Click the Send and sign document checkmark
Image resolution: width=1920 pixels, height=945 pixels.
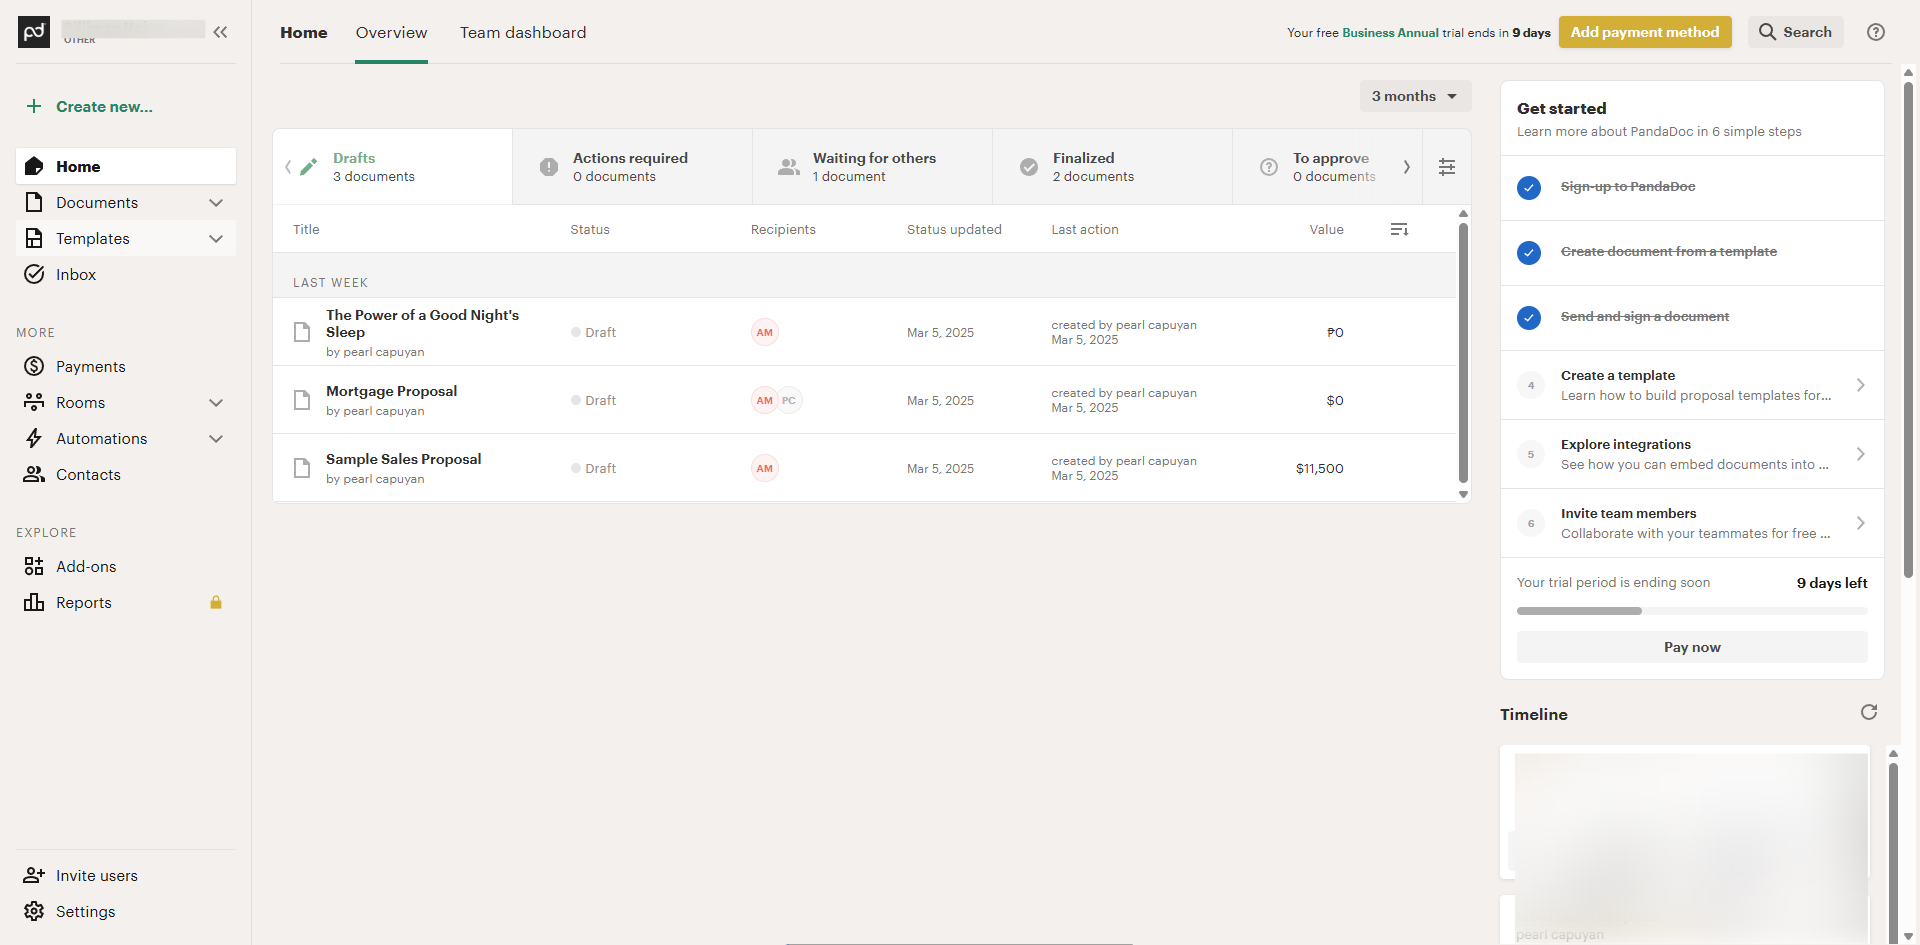(1529, 317)
